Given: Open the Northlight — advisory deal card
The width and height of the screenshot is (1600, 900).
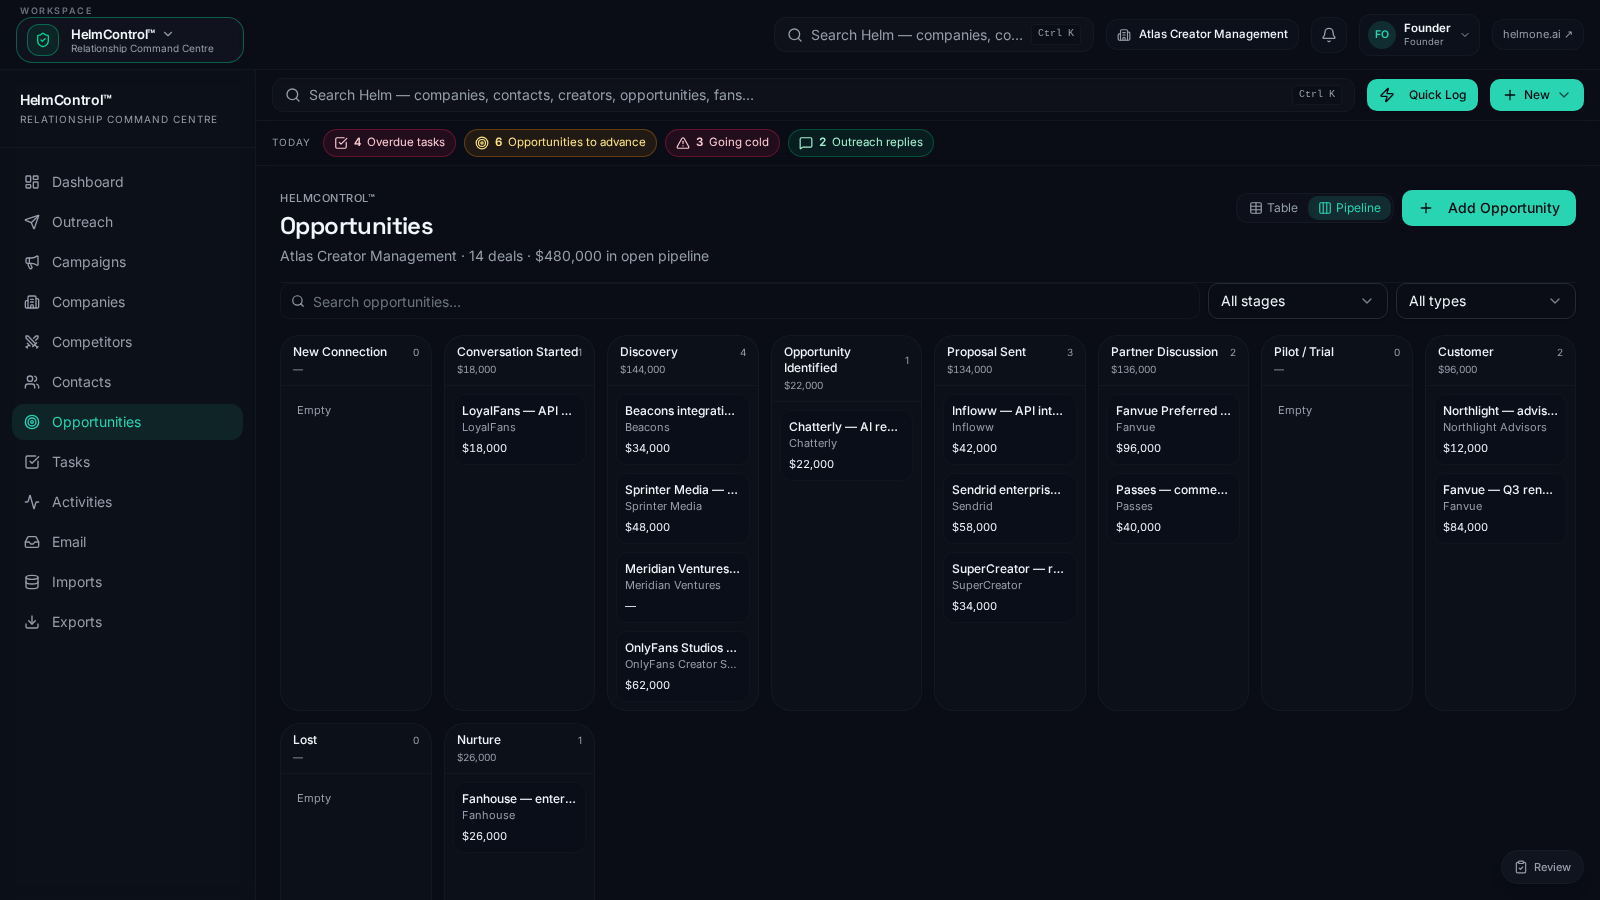Looking at the screenshot, I should pos(1500,429).
